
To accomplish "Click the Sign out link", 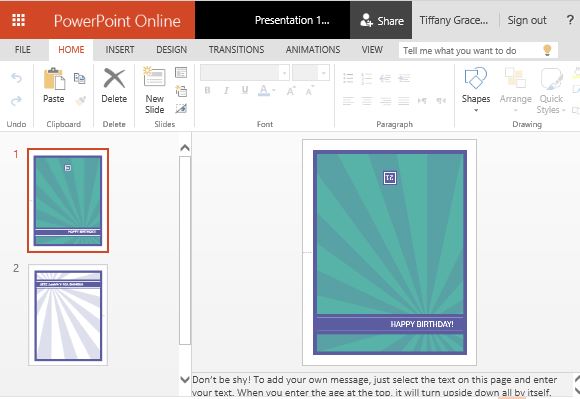I will (527, 20).
